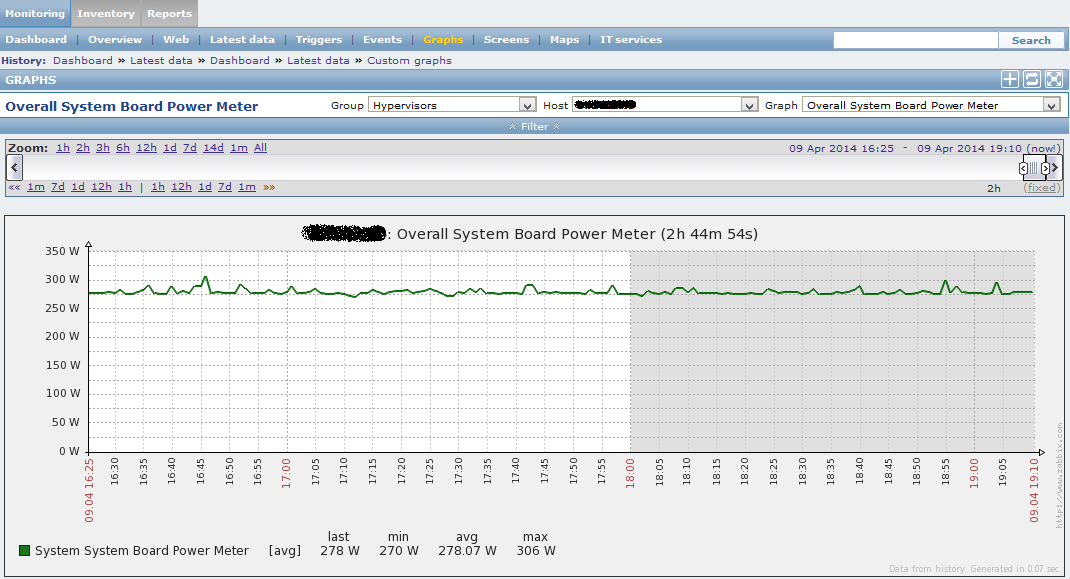Open Screens menu item
Viewport: 1070px width, 579px height.
pyautogui.click(x=506, y=40)
